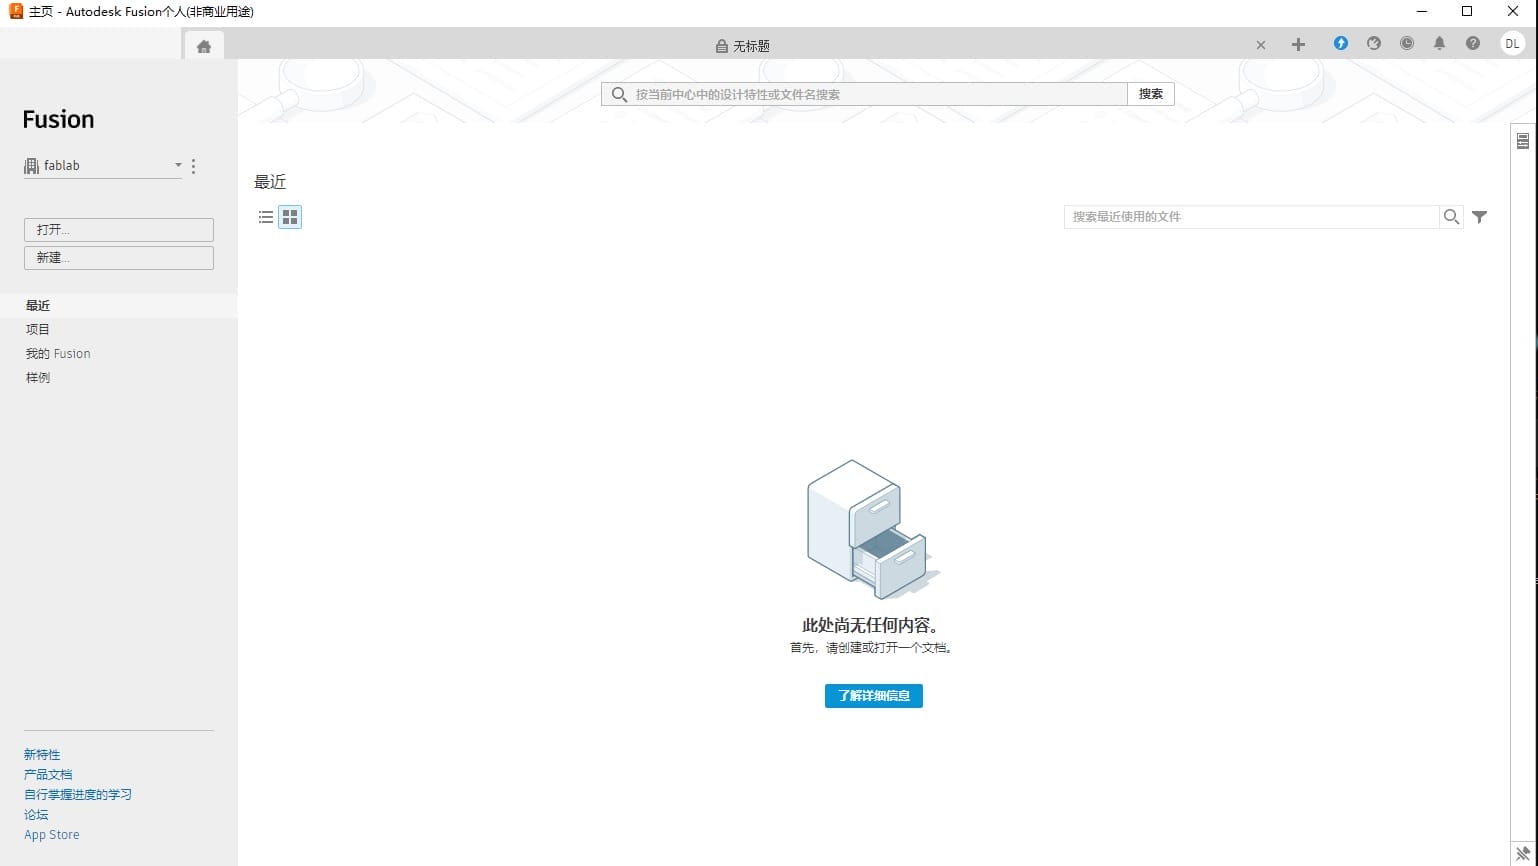
Task: Click the 搜索 button
Action: click(x=1151, y=94)
